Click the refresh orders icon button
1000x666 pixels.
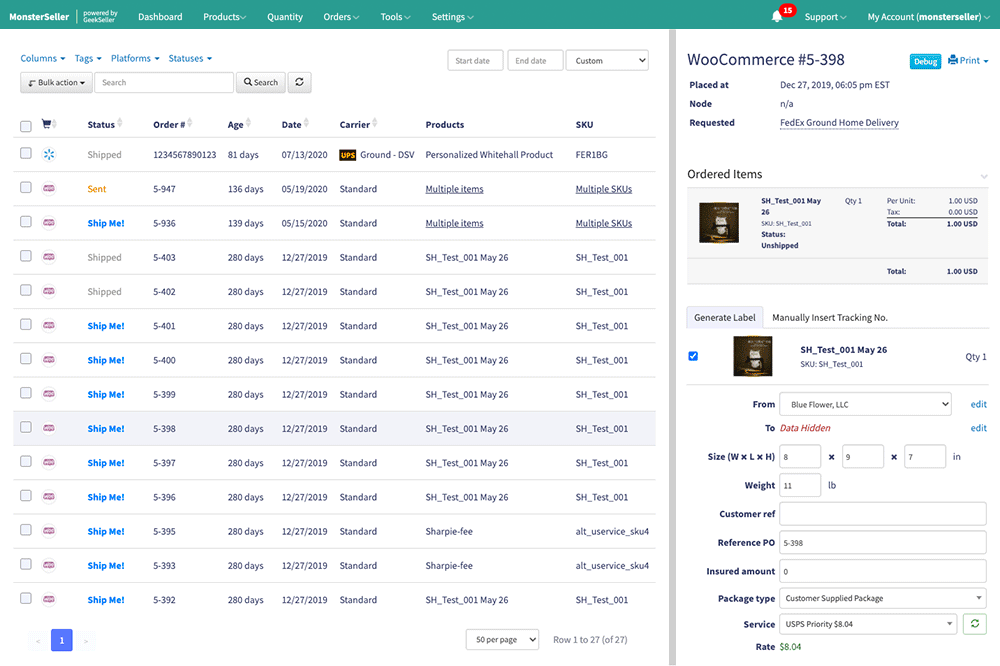[x=300, y=82]
